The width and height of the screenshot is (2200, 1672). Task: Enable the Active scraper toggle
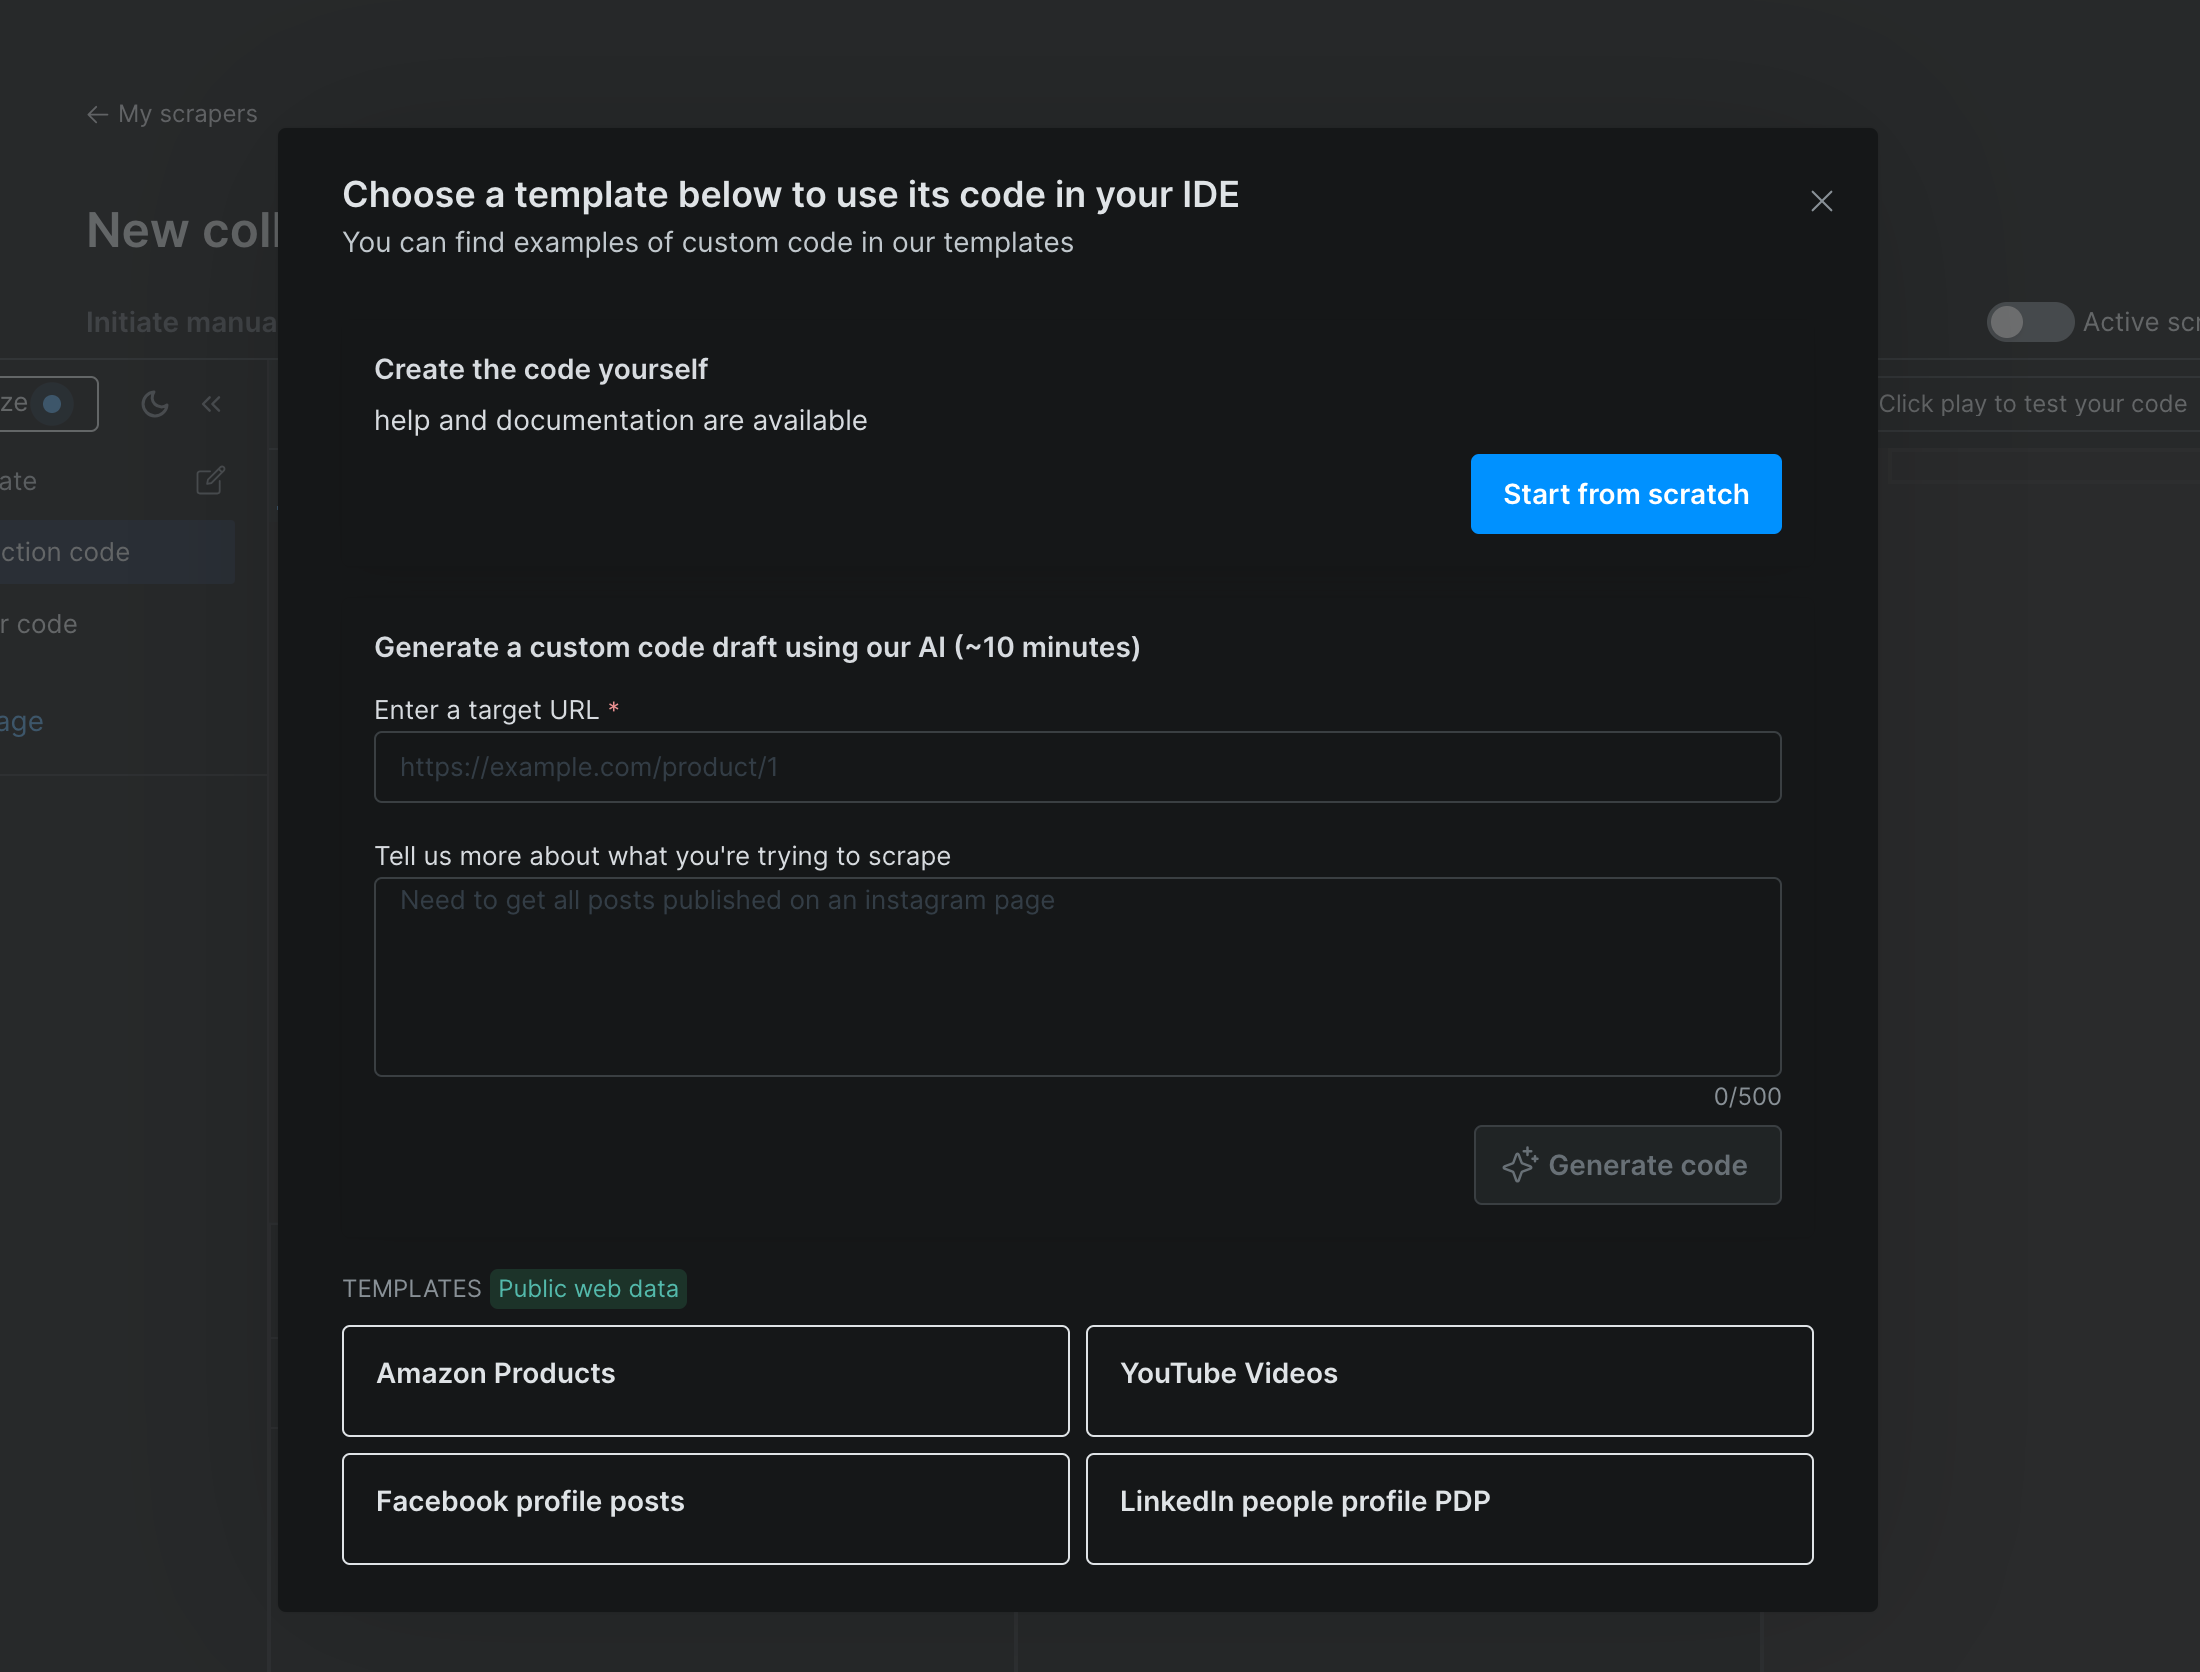coord(2029,321)
